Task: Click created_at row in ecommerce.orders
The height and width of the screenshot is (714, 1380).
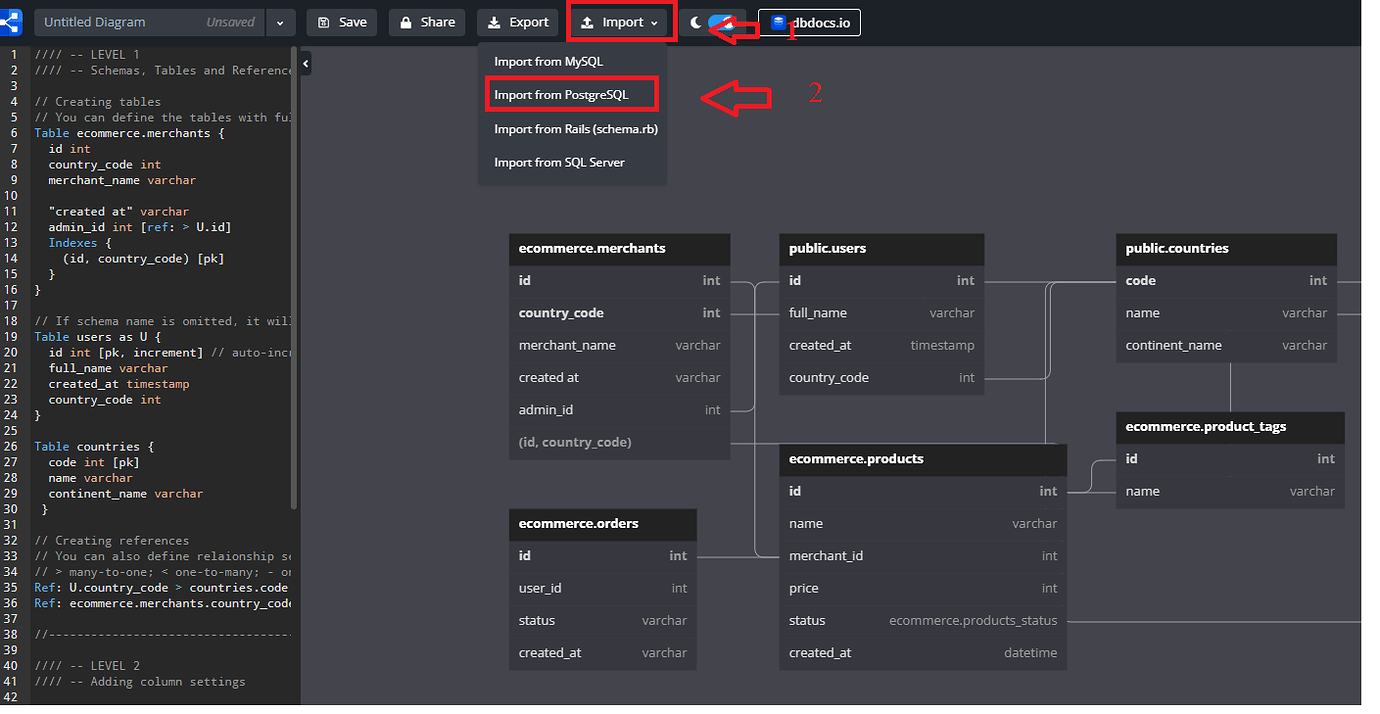Action: point(603,653)
